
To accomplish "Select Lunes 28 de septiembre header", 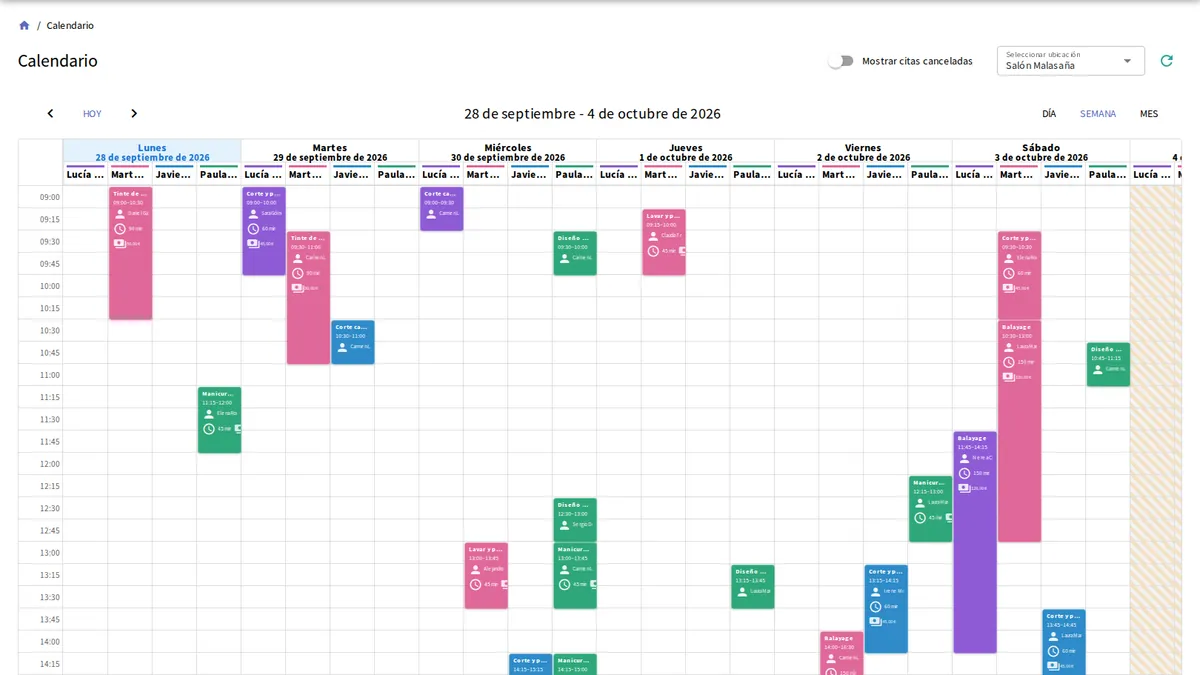I will coord(152,152).
